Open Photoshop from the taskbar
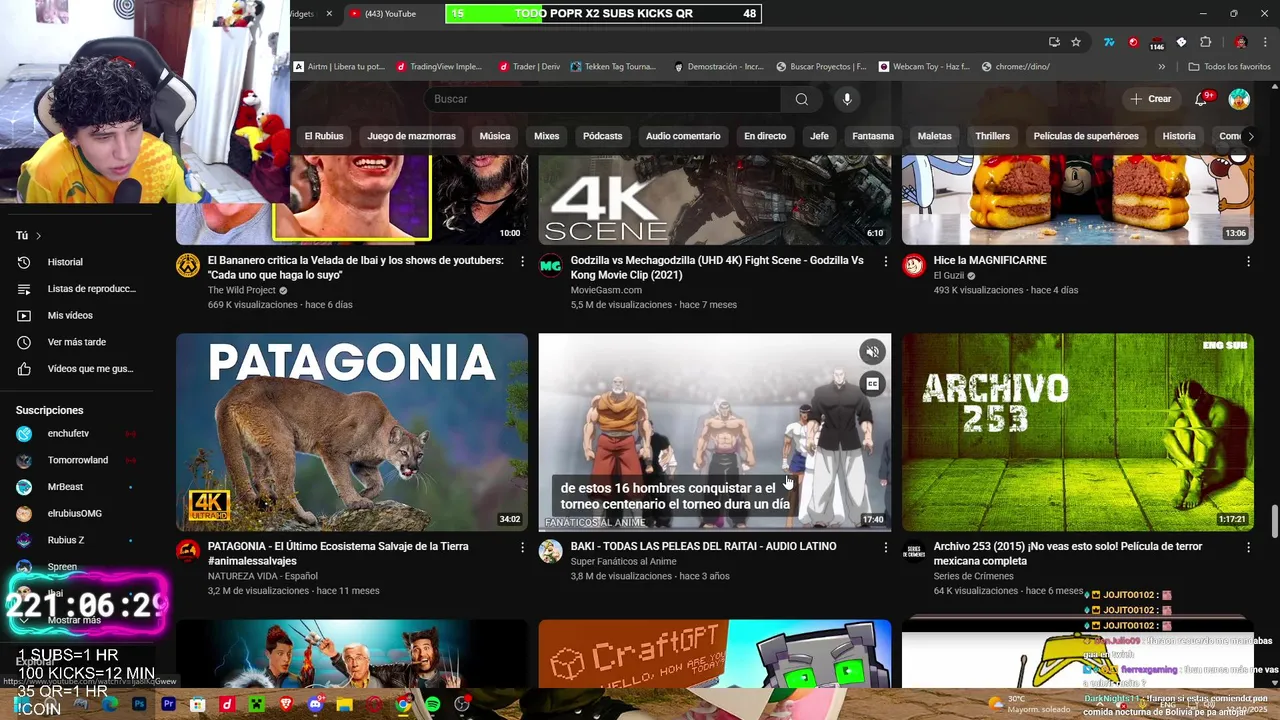The width and height of the screenshot is (1280, 720). pyautogui.click(x=139, y=704)
